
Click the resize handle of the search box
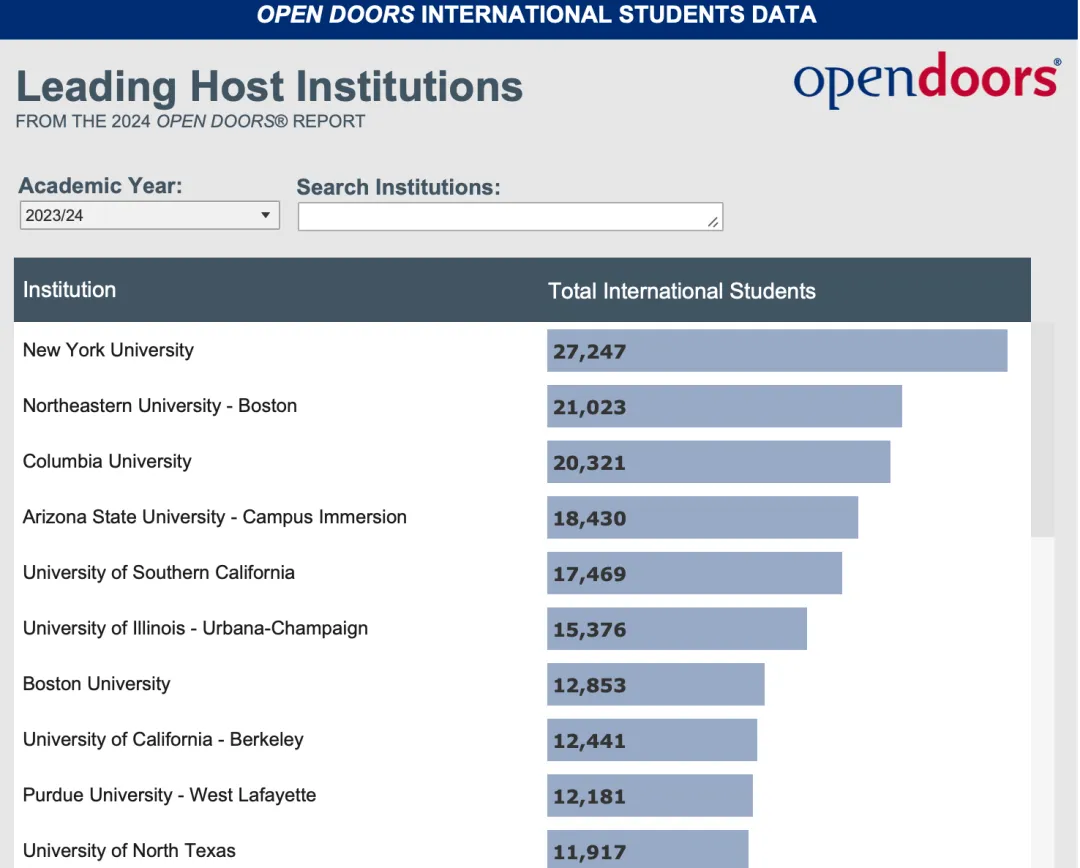713,222
